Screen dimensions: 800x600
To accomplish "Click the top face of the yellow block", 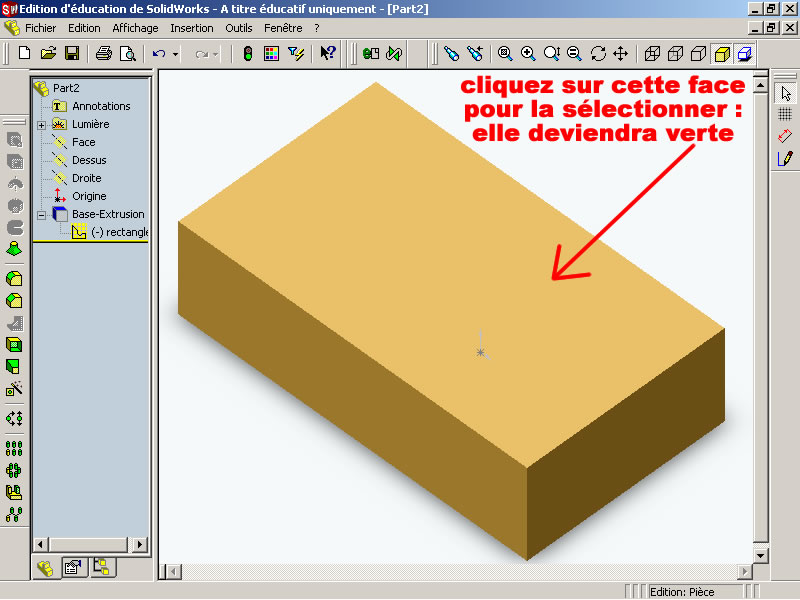I will [451, 276].
